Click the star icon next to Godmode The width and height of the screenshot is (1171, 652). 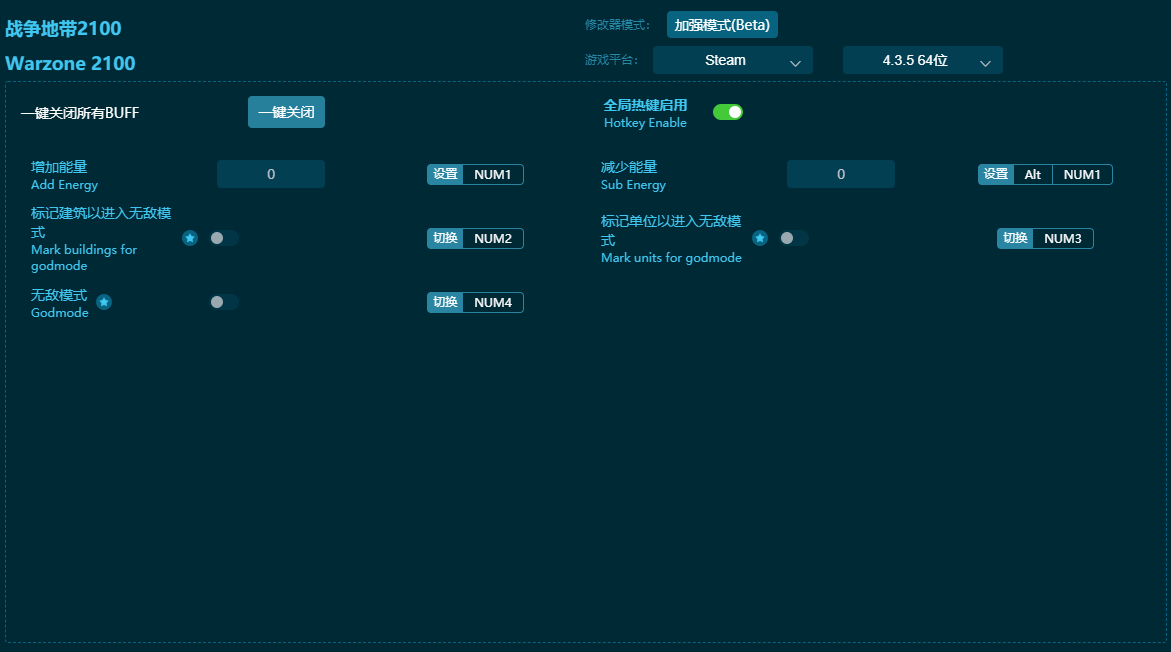pyautogui.click(x=104, y=301)
